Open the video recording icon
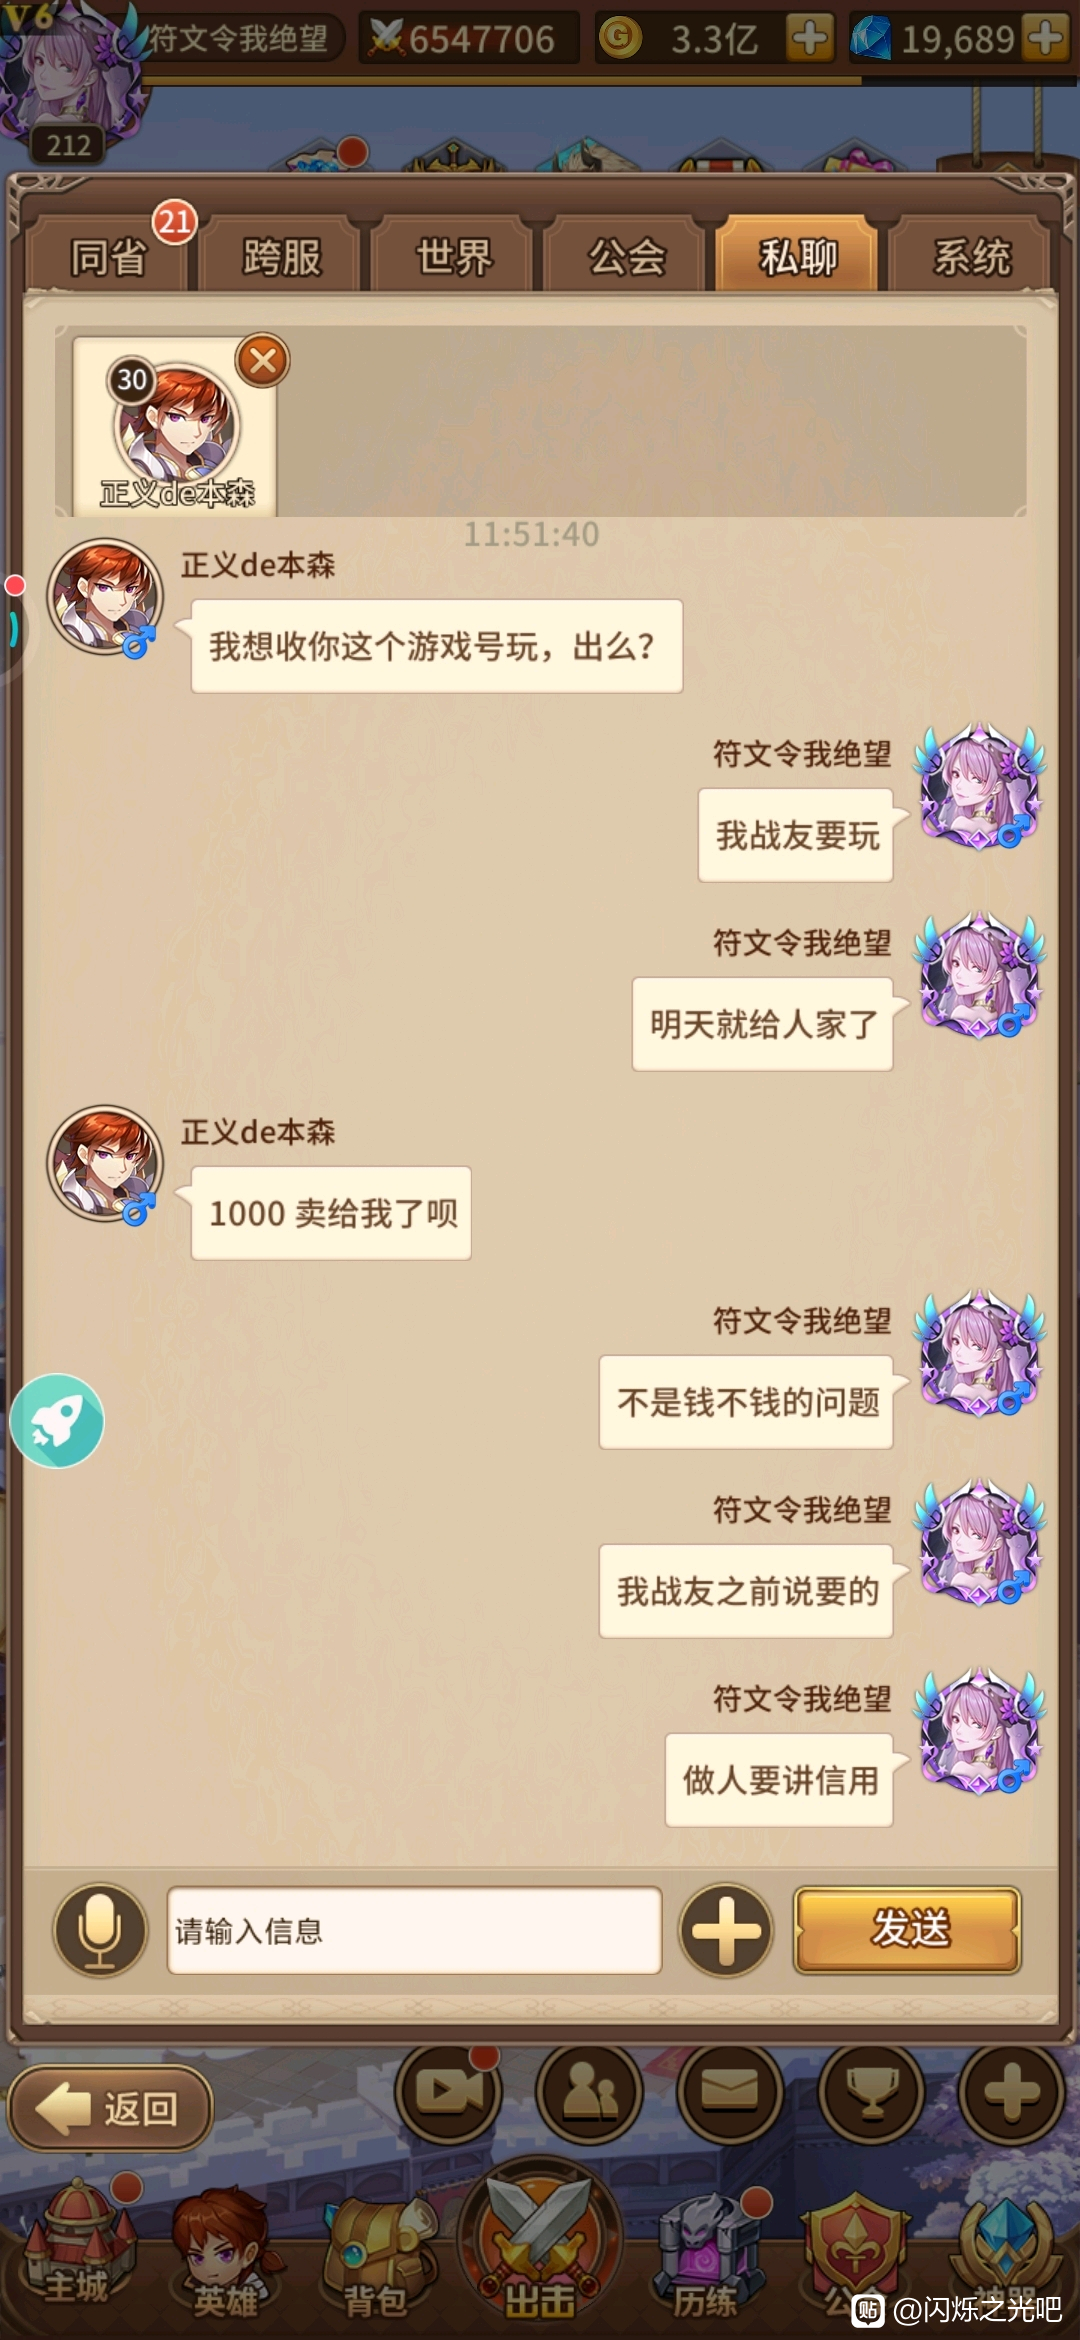The height and width of the screenshot is (2340, 1080). point(448,2092)
